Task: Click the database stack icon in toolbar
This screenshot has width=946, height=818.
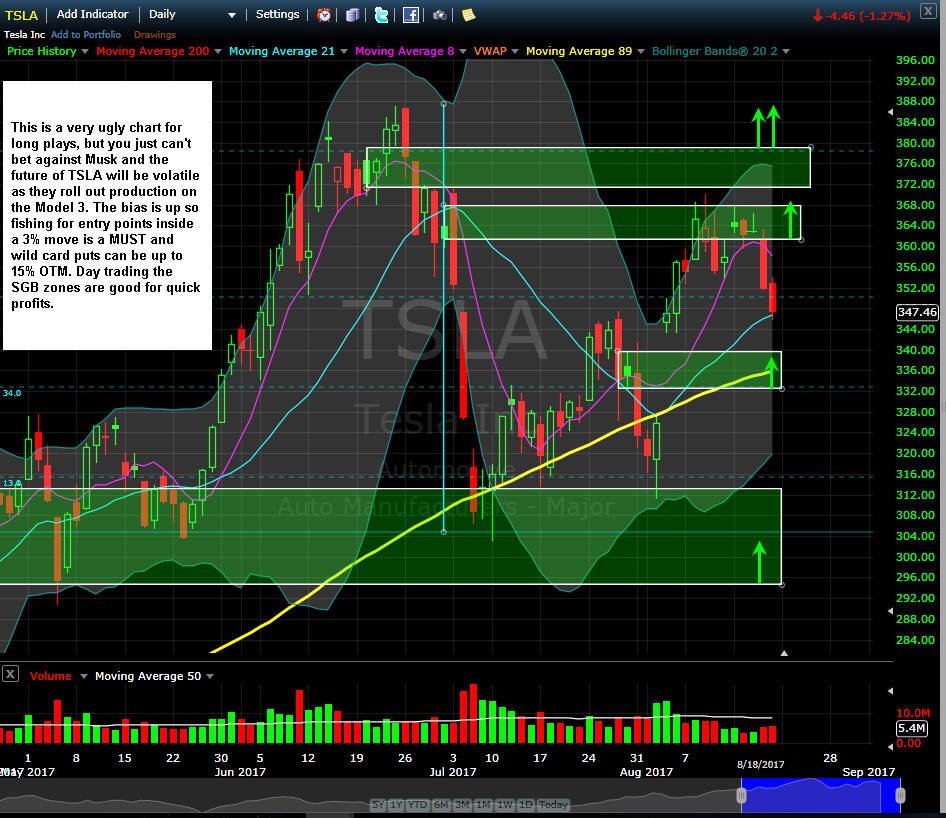Action: (352, 14)
